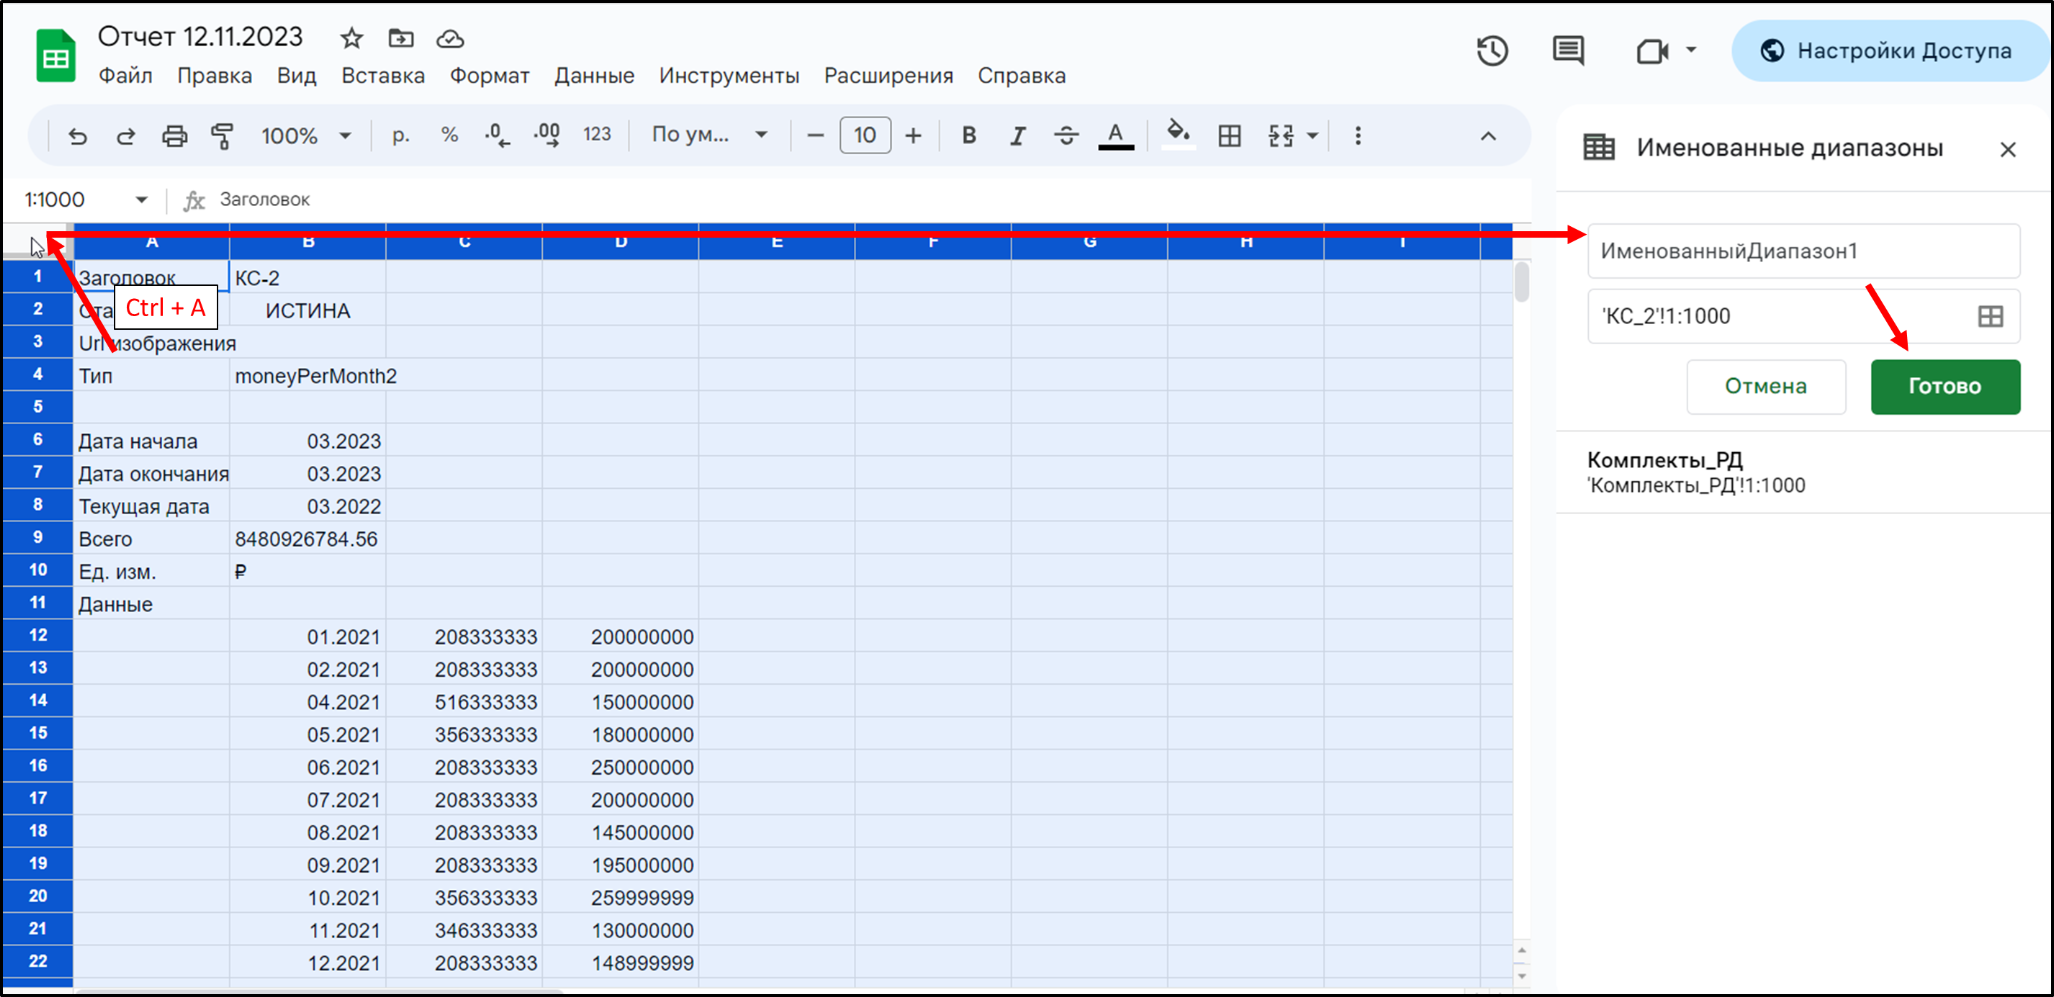Toggle Italic formatting
Viewport: 2054px width, 997px height.
tap(1017, 136)
